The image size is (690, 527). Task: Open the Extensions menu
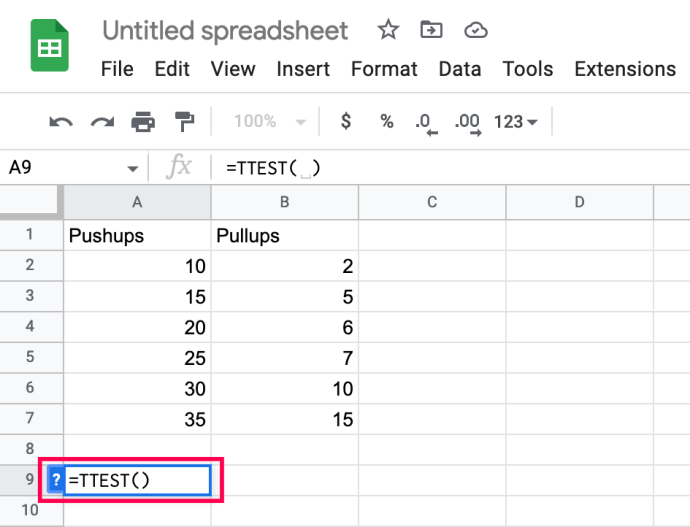[624, 69]
